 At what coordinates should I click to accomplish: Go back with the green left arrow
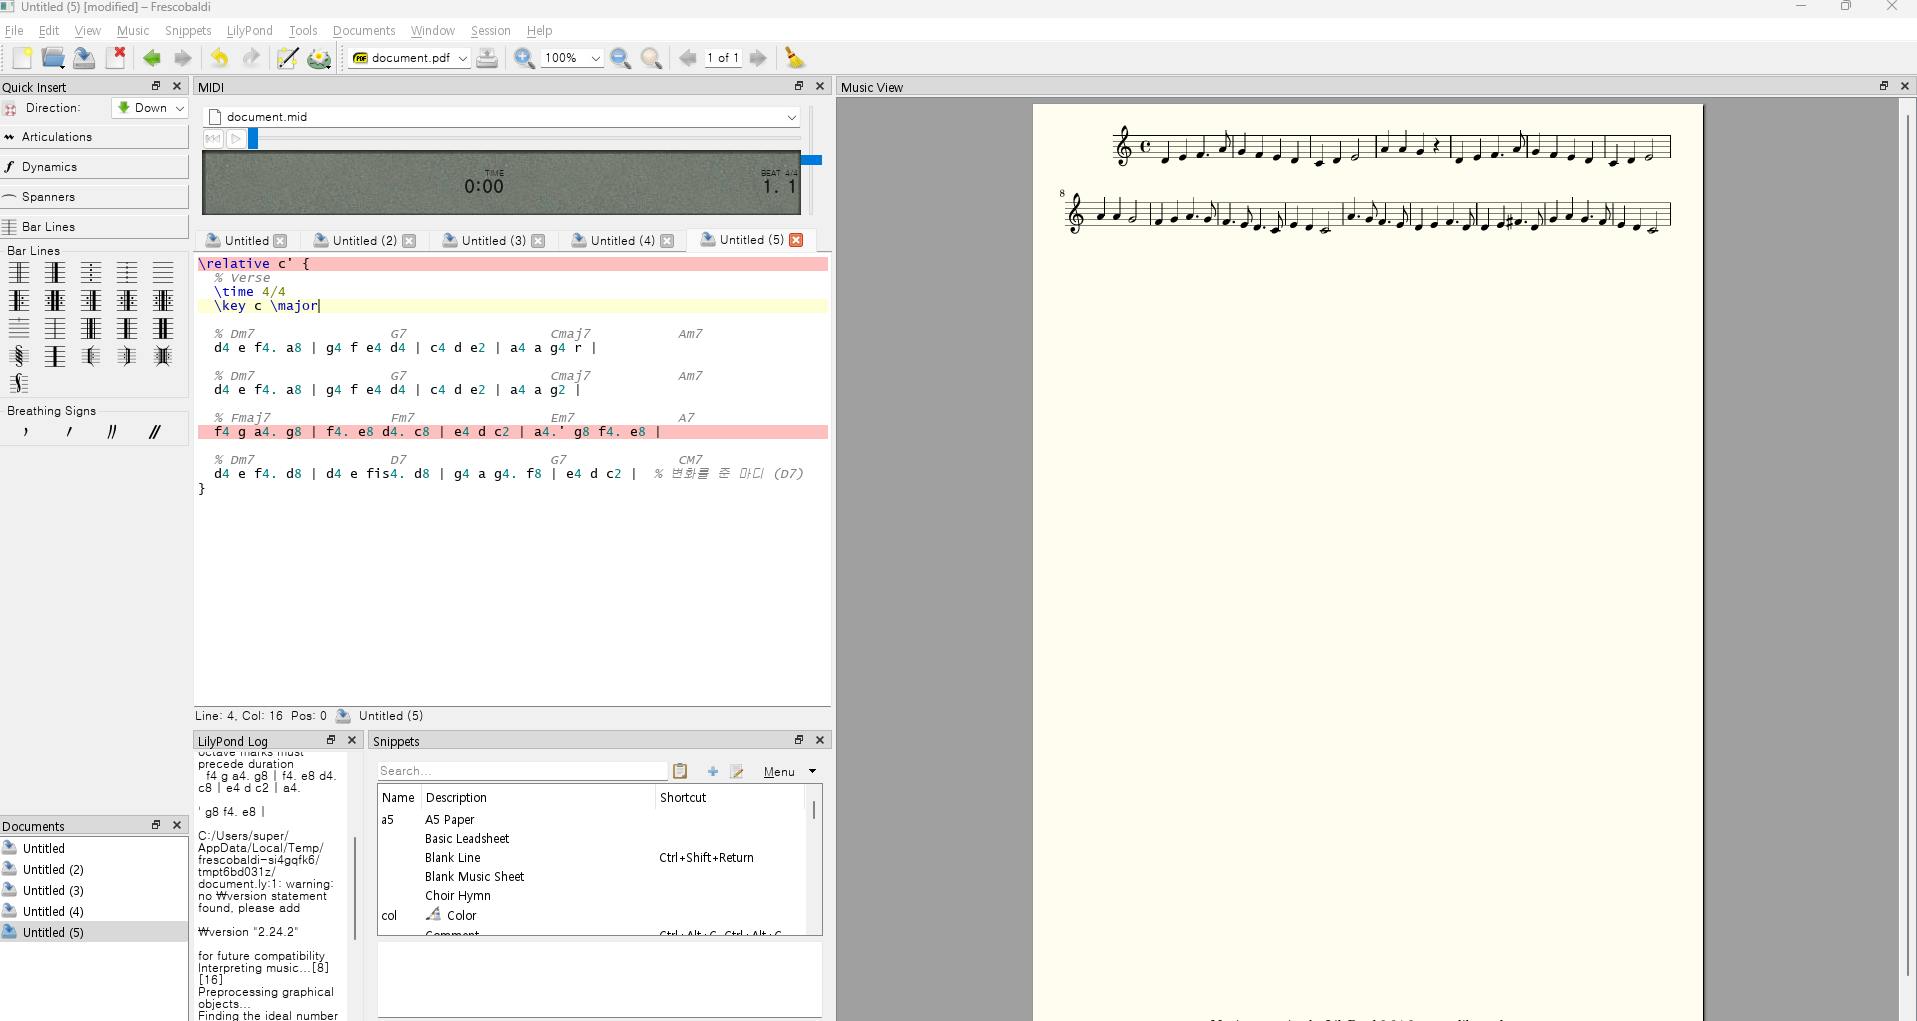coord(152,58)
